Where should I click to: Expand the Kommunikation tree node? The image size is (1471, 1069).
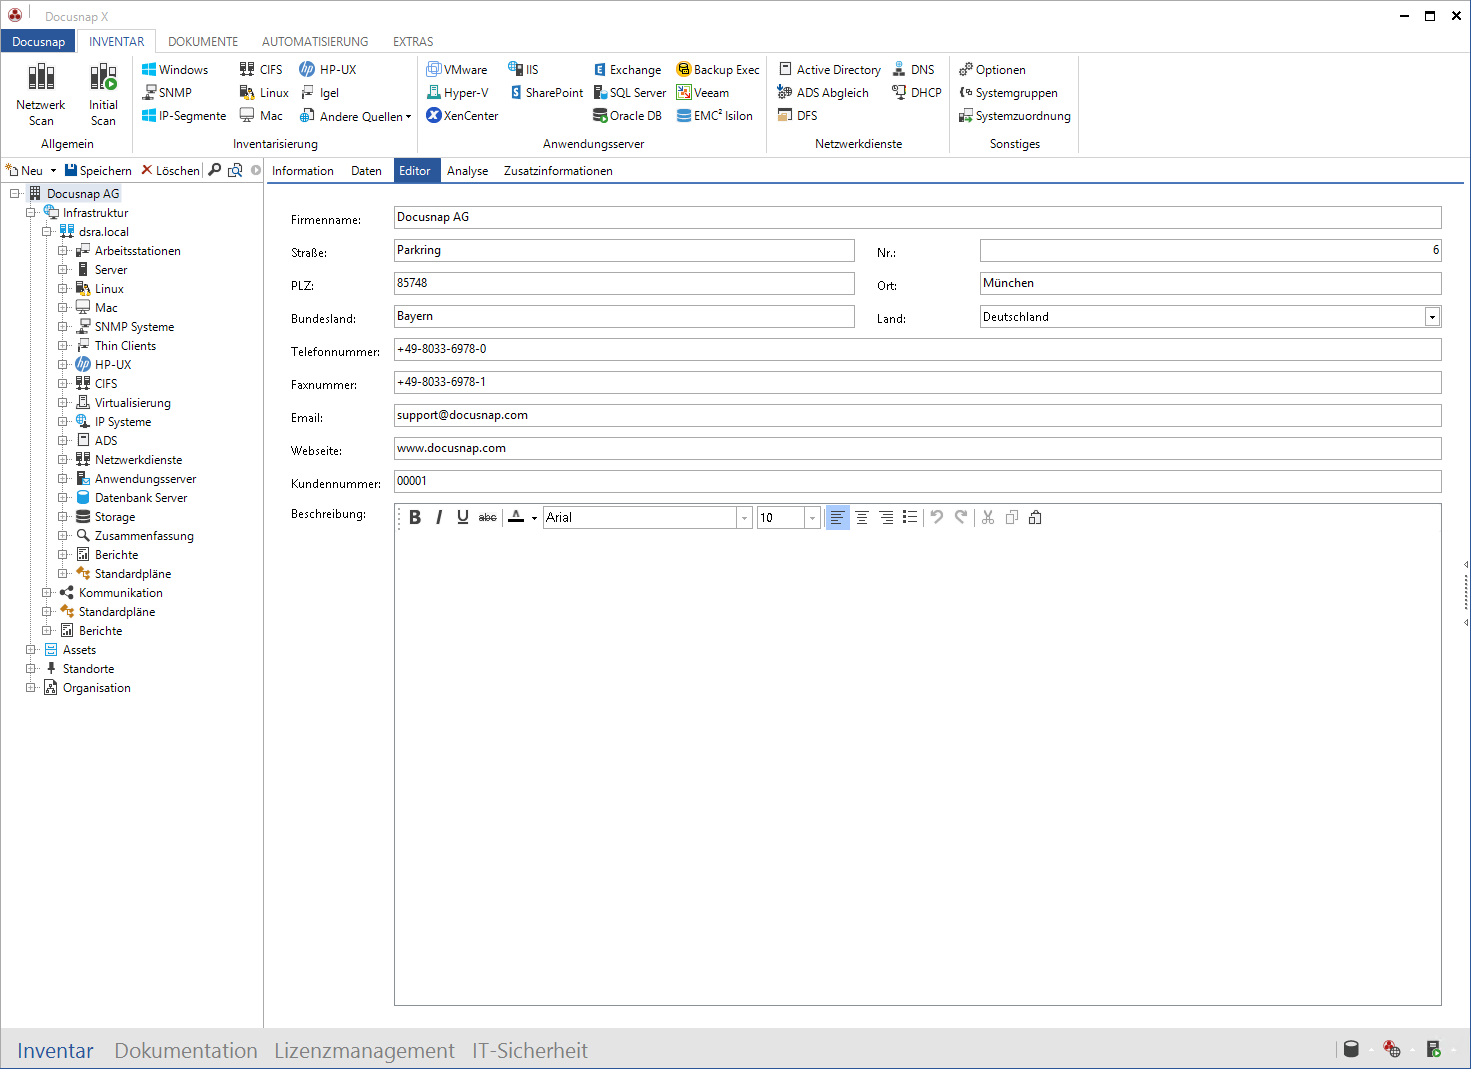coord(46,593)
